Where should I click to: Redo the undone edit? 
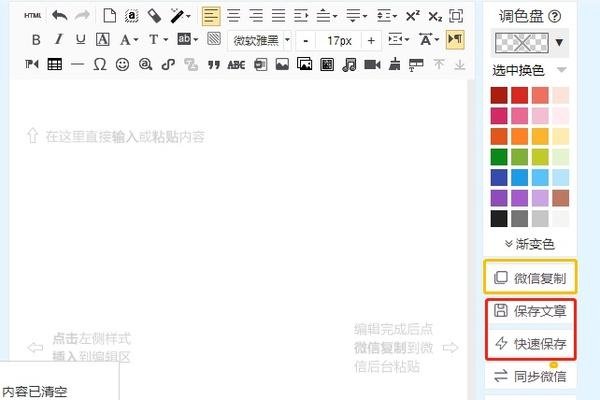point(82,16)
